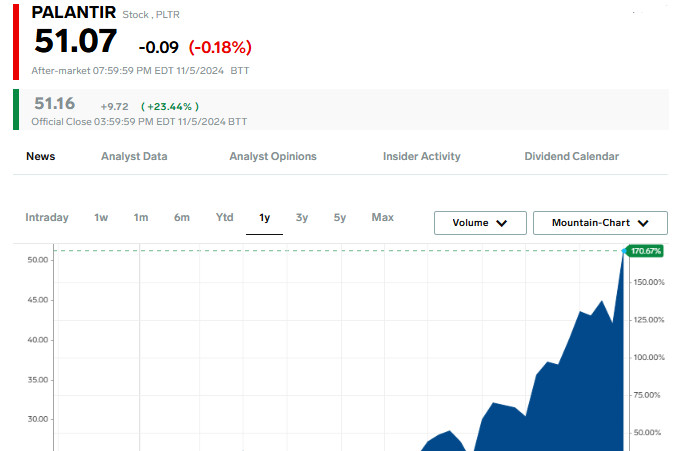The image size is (690, 451).
Task: Click the 30.00 price axis label
Action: click(x=38, y=419)
